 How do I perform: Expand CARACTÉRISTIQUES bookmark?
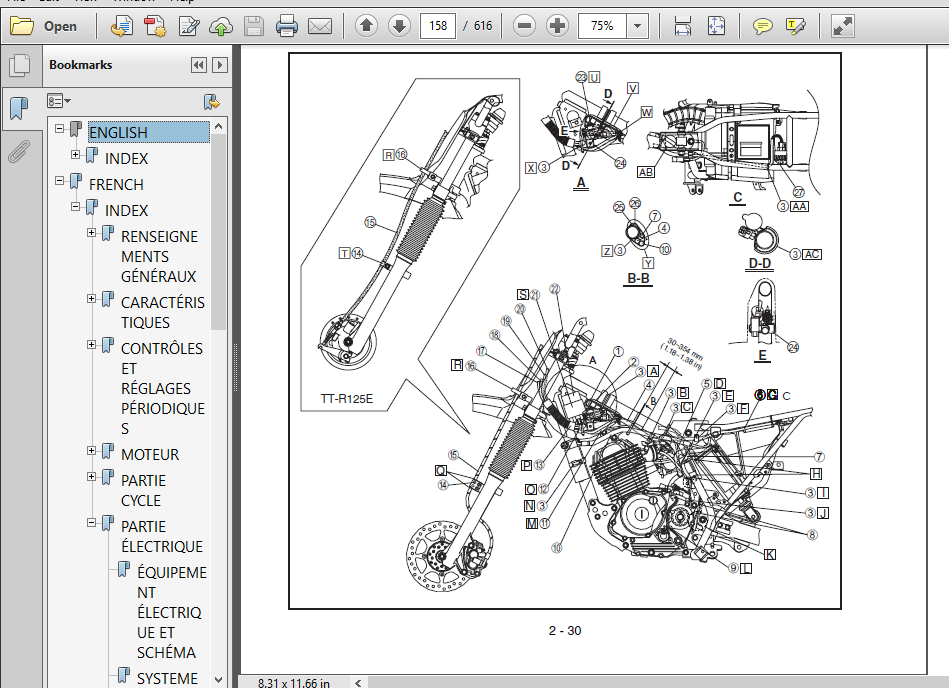click(91, 298)
